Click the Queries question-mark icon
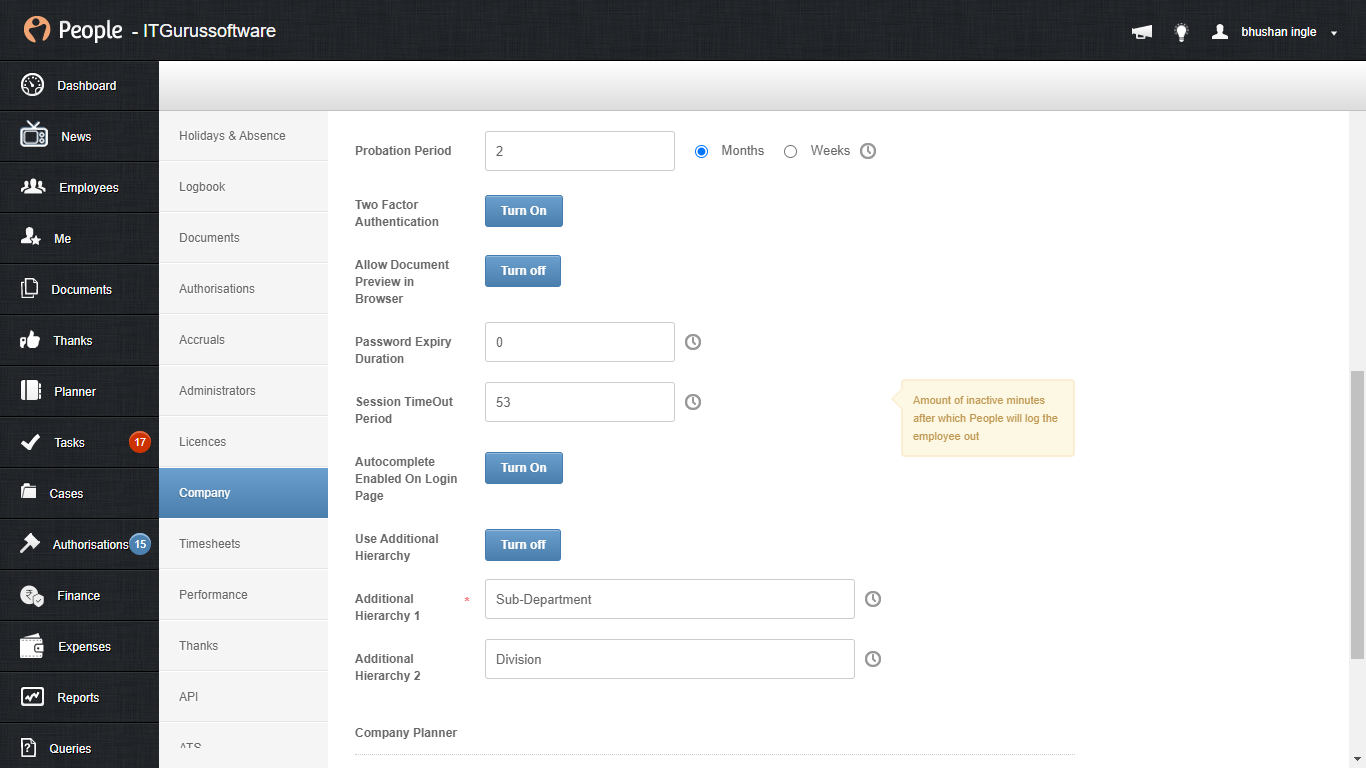Image resolution: width=1366 pixels, height=768 pixels. click(29, 748)
